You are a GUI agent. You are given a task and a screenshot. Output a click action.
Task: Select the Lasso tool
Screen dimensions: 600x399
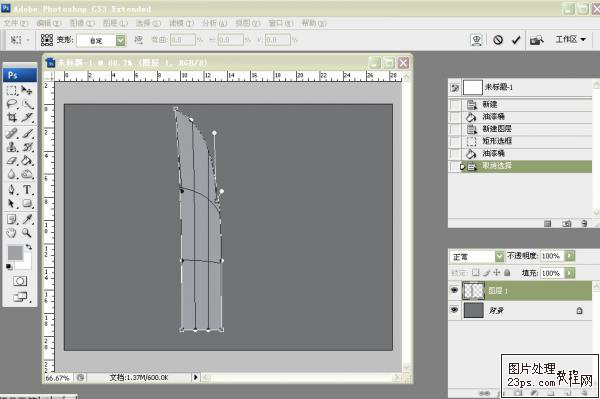point(12,104)
